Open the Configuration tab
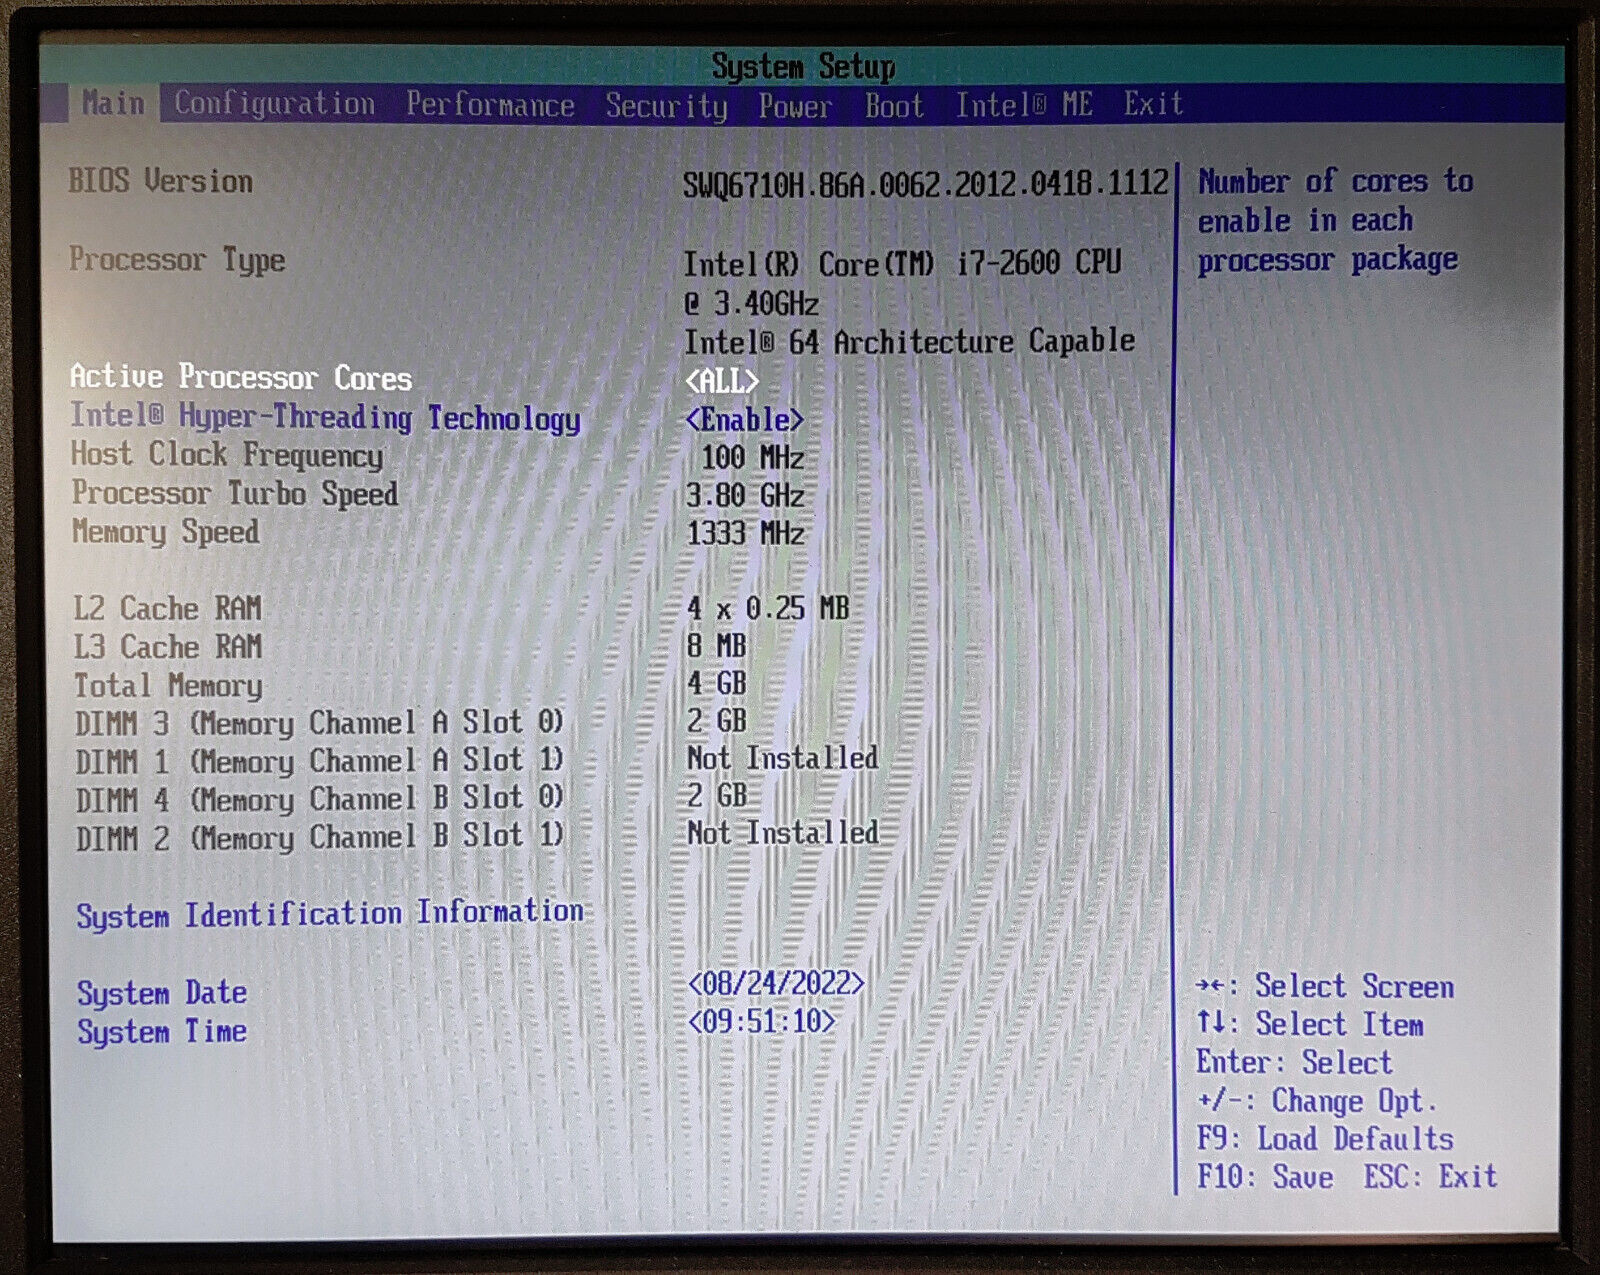1600x1275 pixels. point(274,104)
